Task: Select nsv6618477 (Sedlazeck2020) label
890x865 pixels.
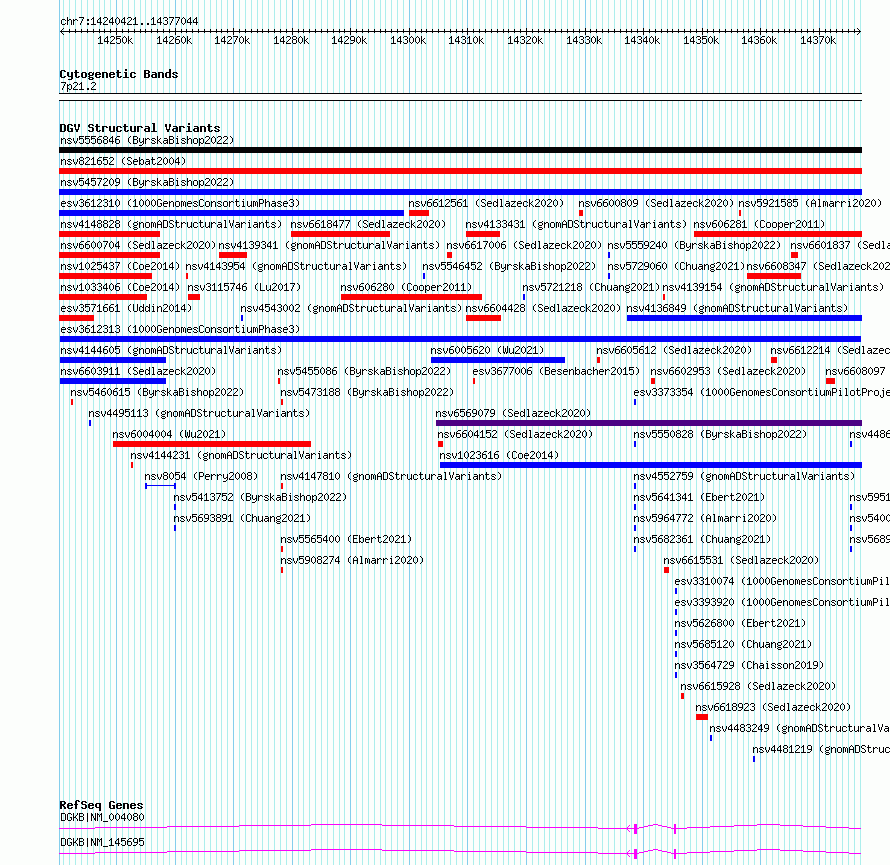Action: point(368,224)
